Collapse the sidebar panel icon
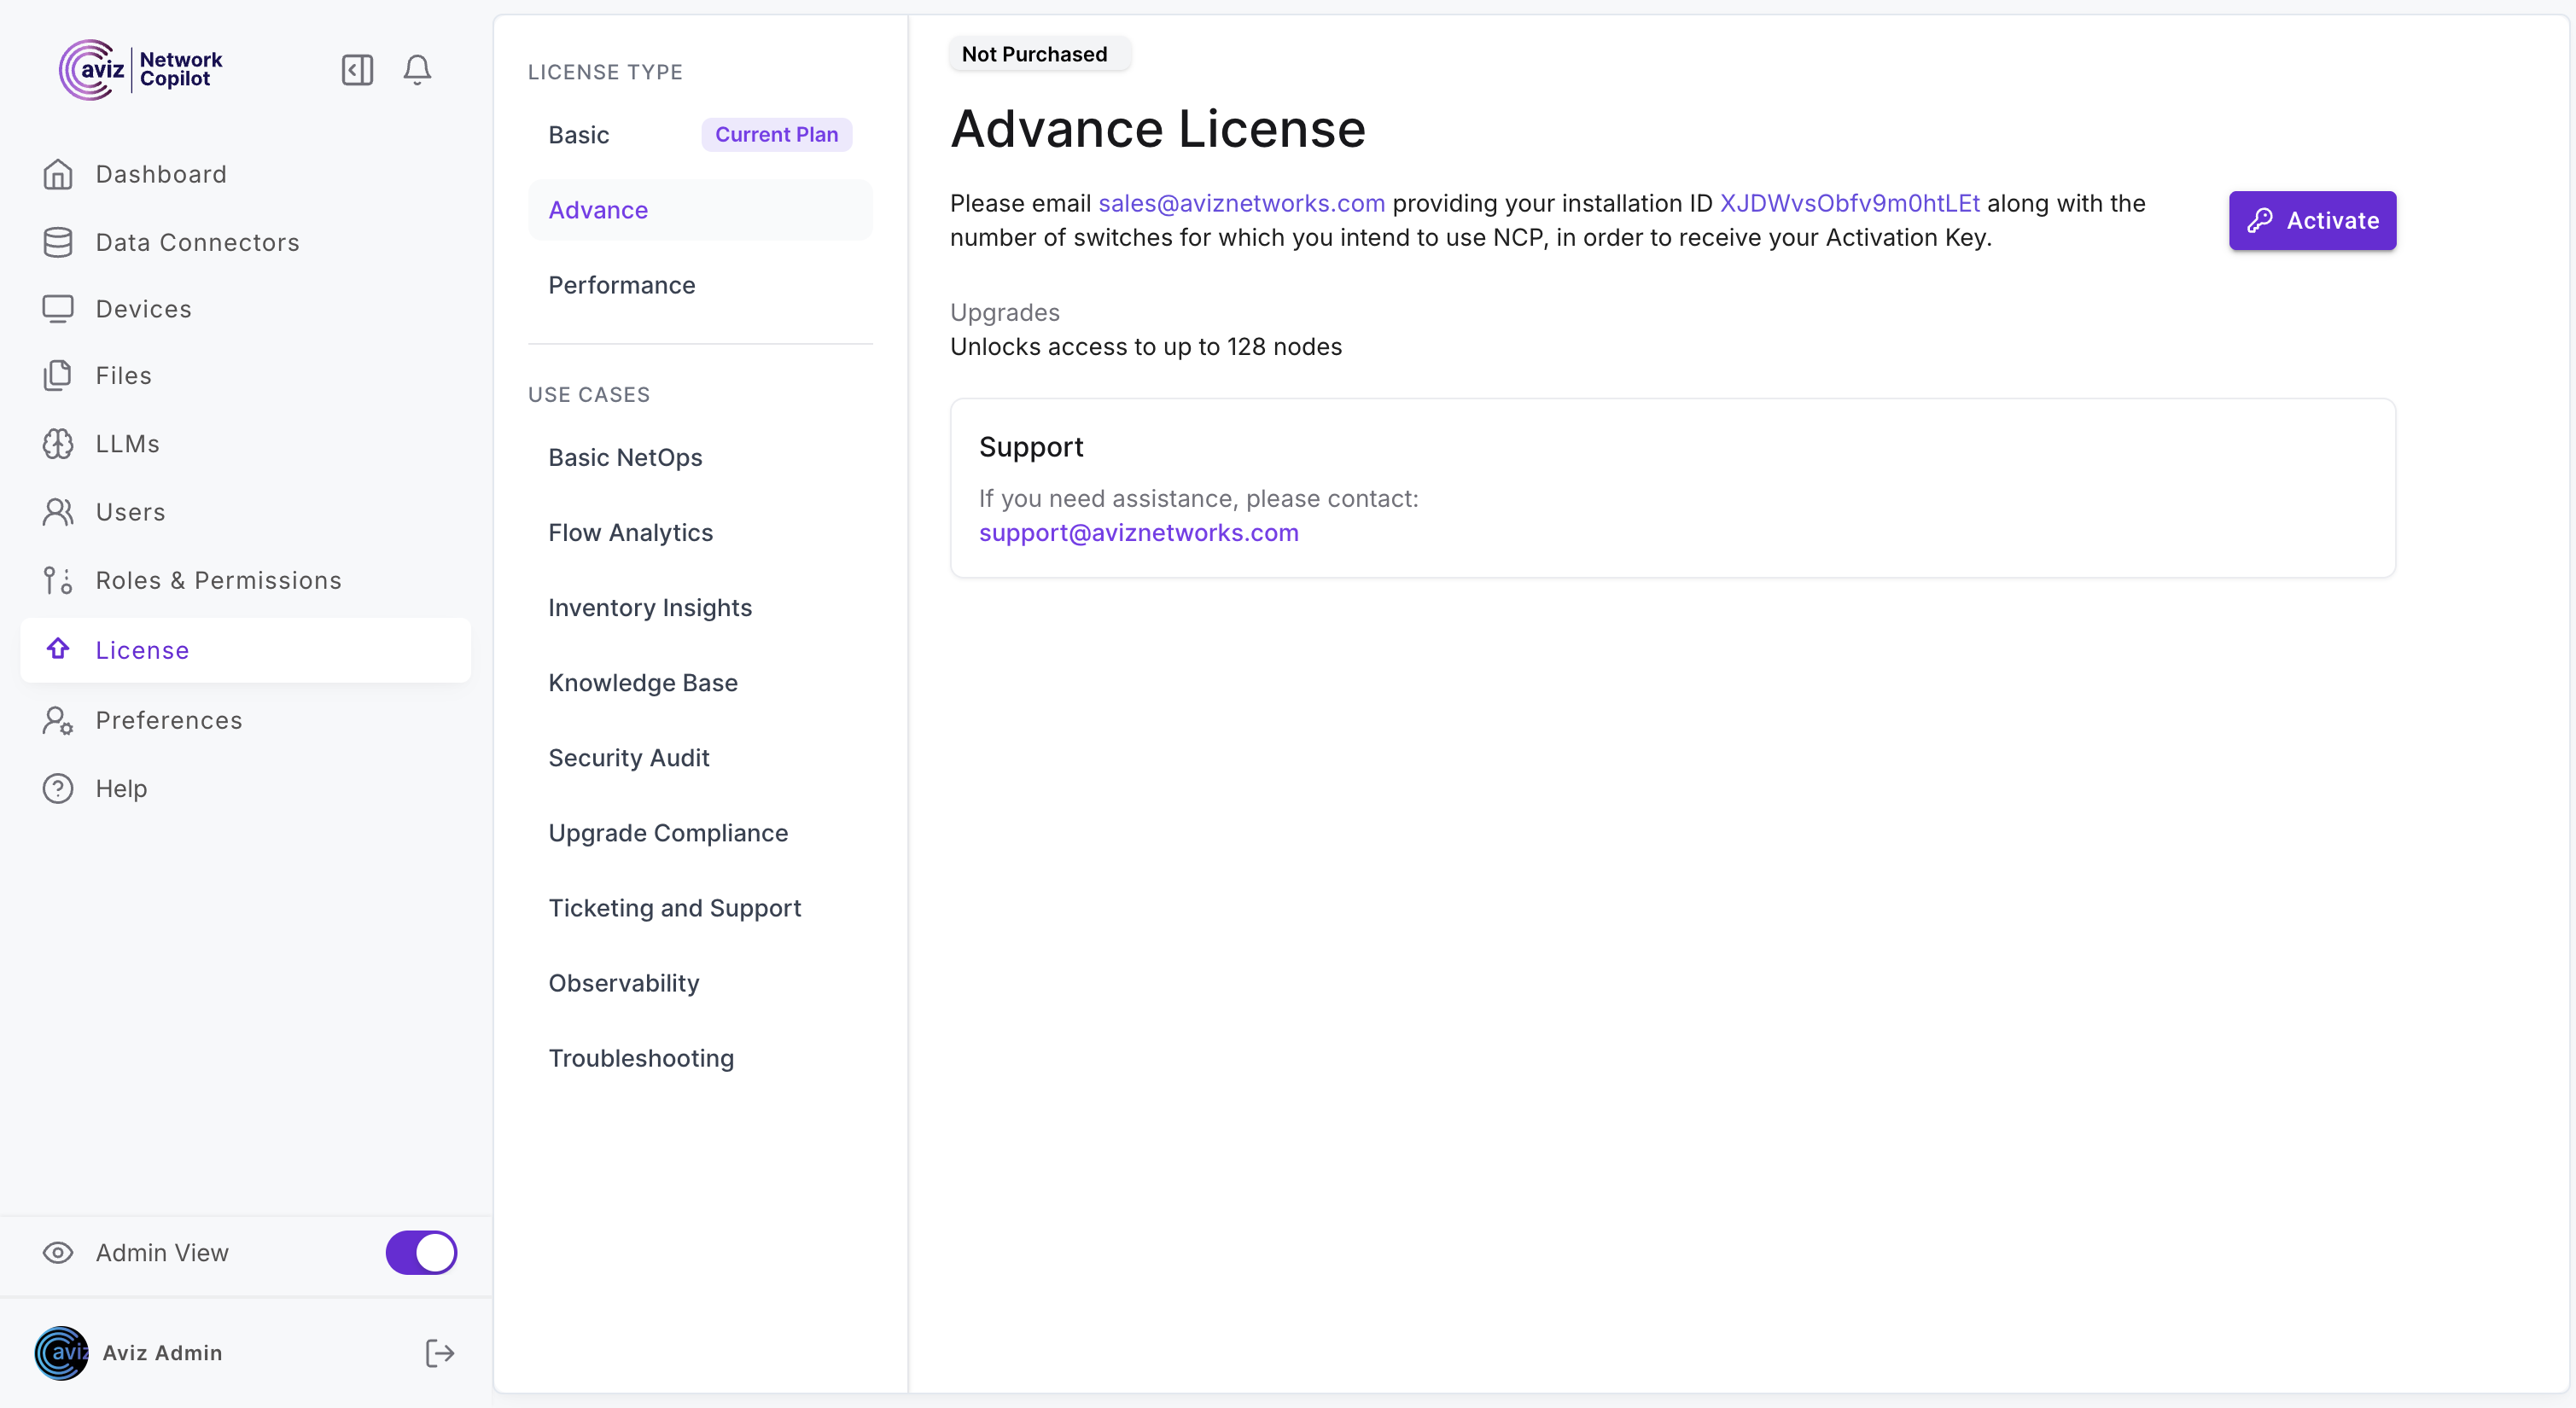This screenshot has width=2576, height=1408. 357,70
